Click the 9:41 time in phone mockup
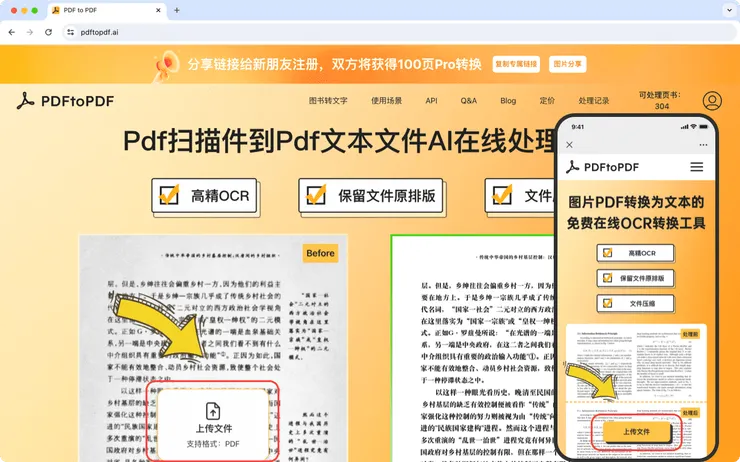The height and width of the screenshot is (462, 740). [x=578, y=127]
